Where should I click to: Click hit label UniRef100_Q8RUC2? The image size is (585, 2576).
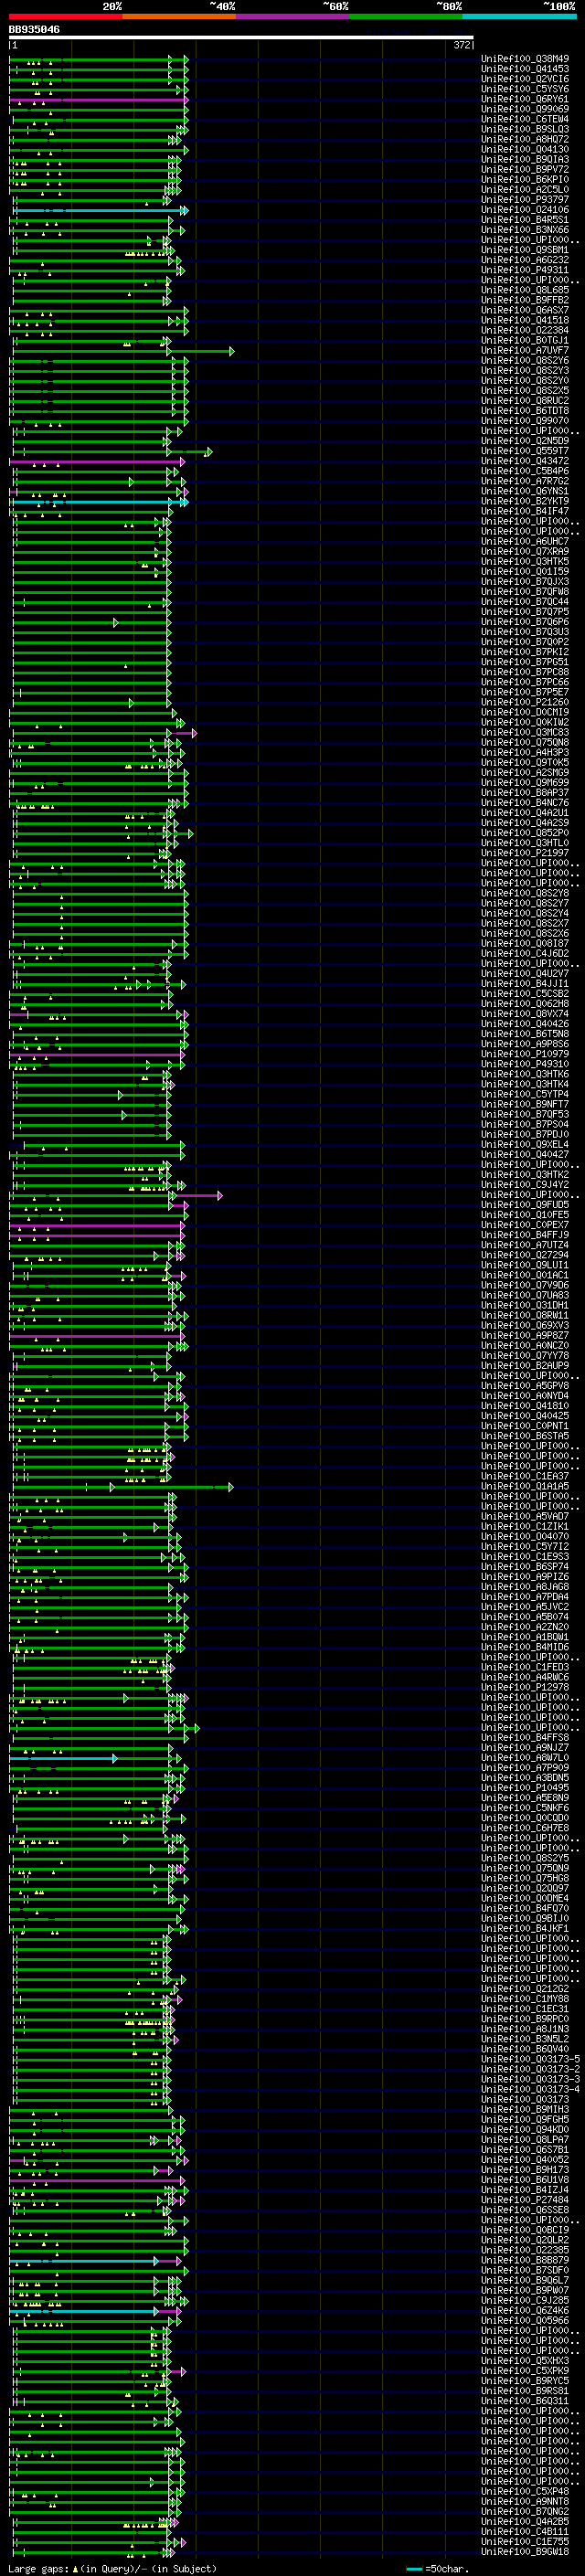click(x=525, y=401)
